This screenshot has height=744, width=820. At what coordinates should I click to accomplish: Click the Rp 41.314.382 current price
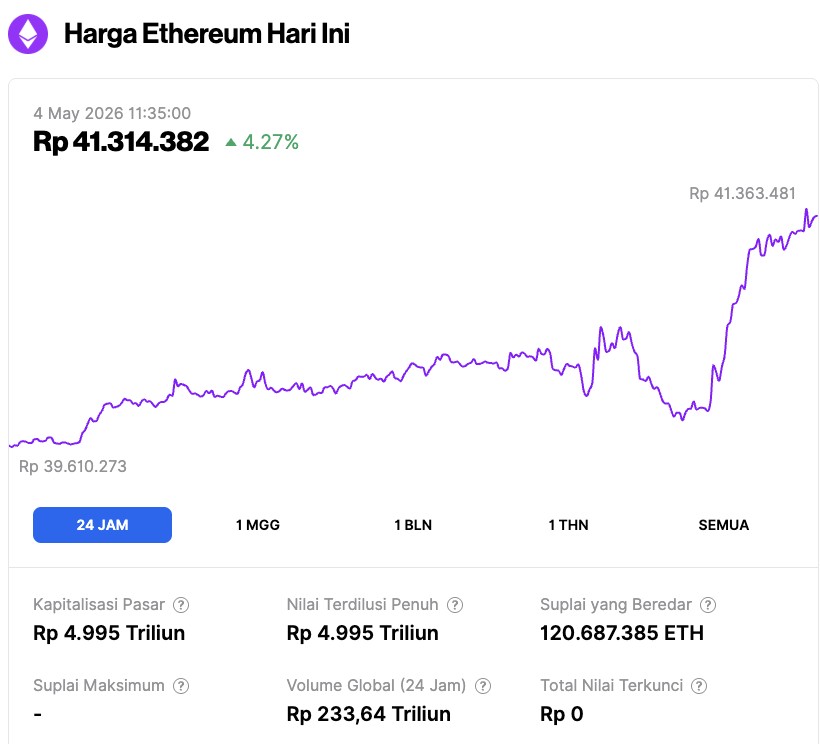[x=121, y=142]
